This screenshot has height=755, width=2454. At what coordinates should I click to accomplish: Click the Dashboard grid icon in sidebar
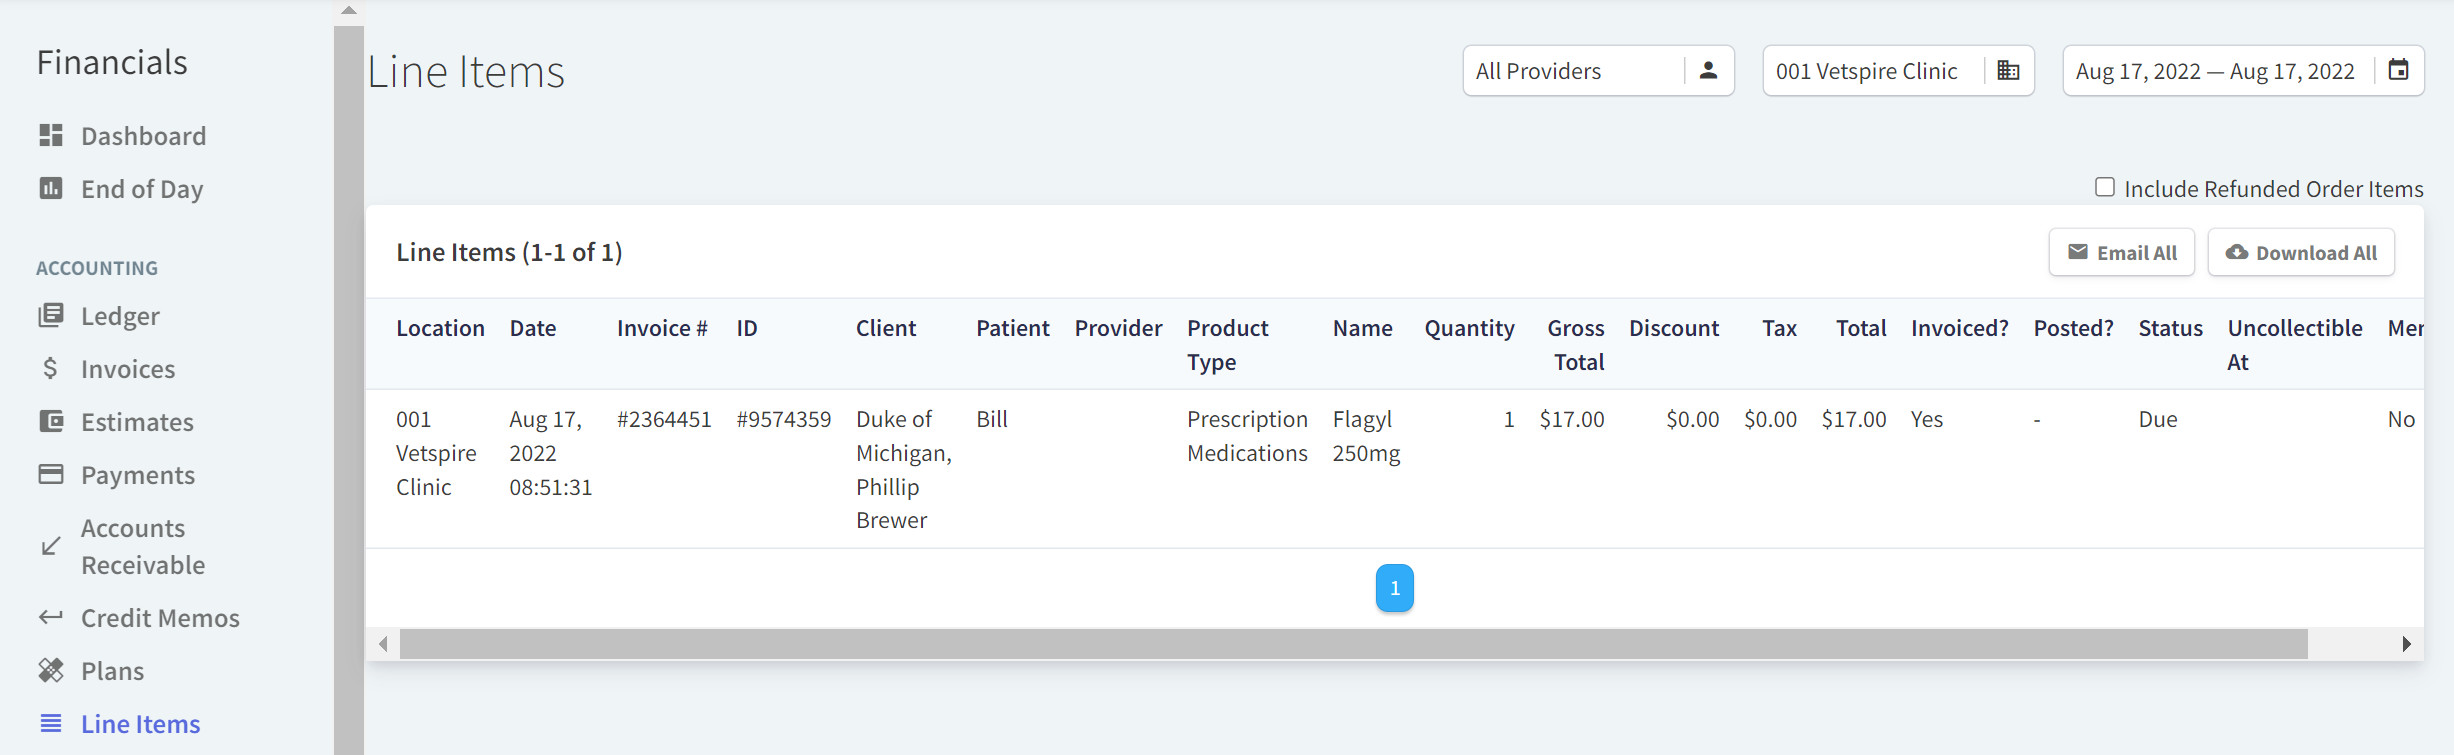51,135
